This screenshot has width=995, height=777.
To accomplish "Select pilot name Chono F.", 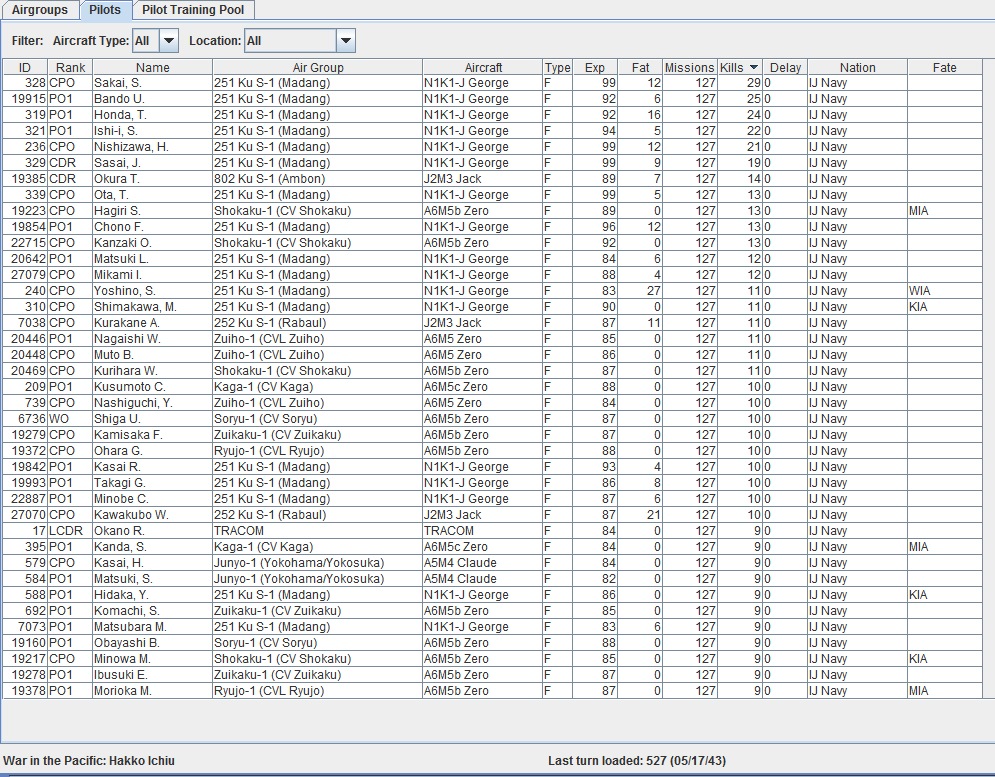I will click(119, 227).
